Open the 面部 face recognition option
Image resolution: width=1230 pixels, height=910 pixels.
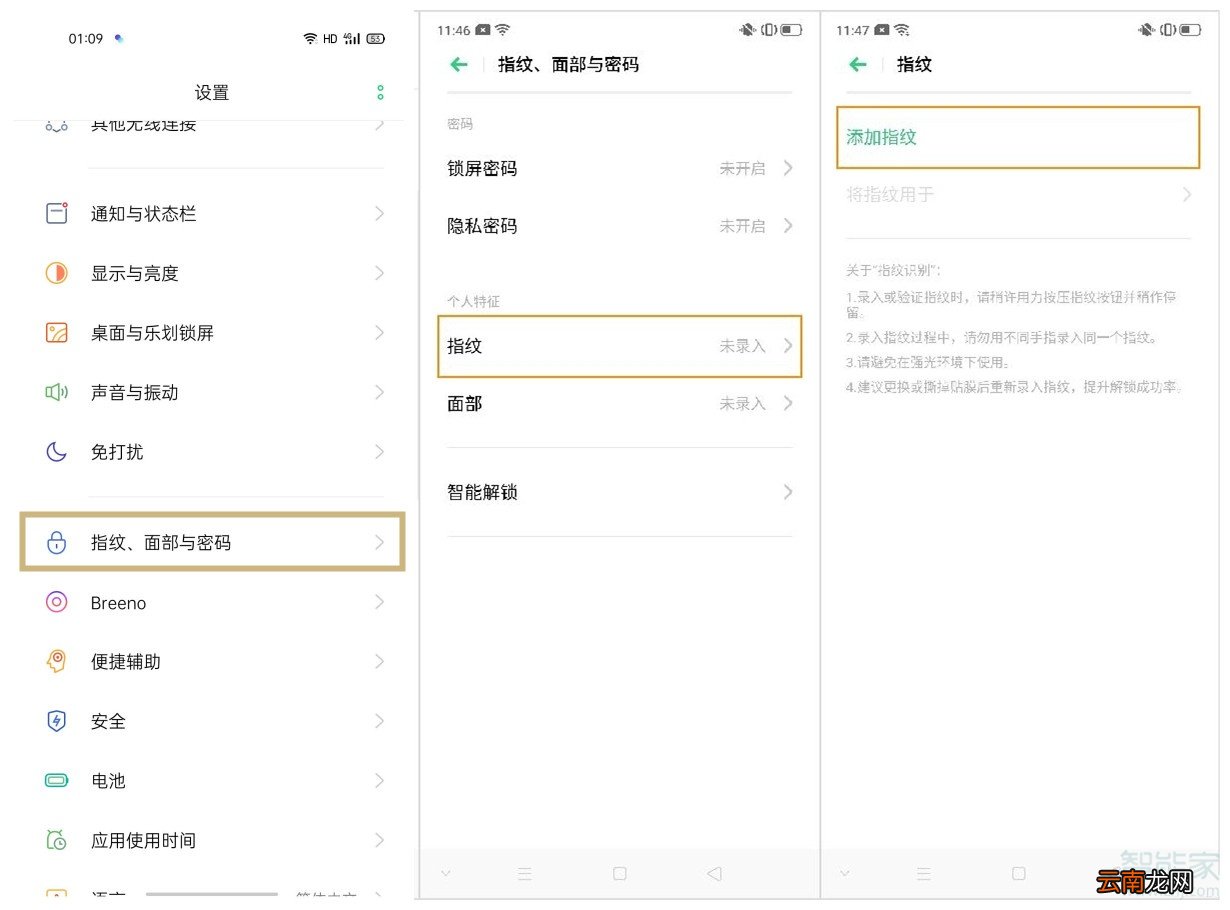coord(620,404)
